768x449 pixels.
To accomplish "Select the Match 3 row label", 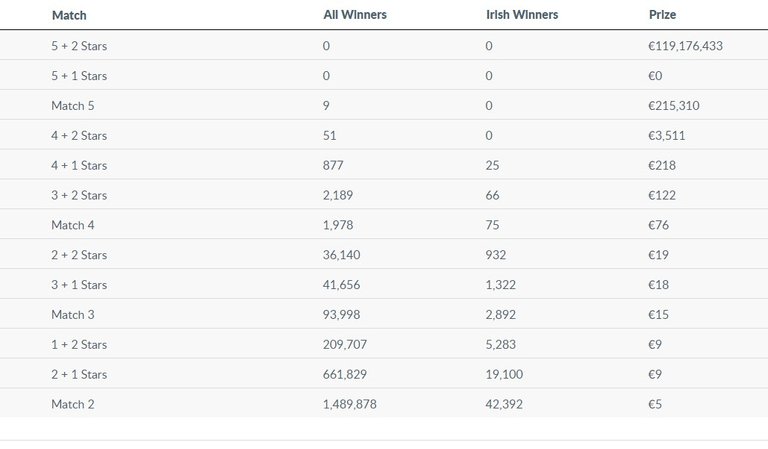I will point(73,315).
